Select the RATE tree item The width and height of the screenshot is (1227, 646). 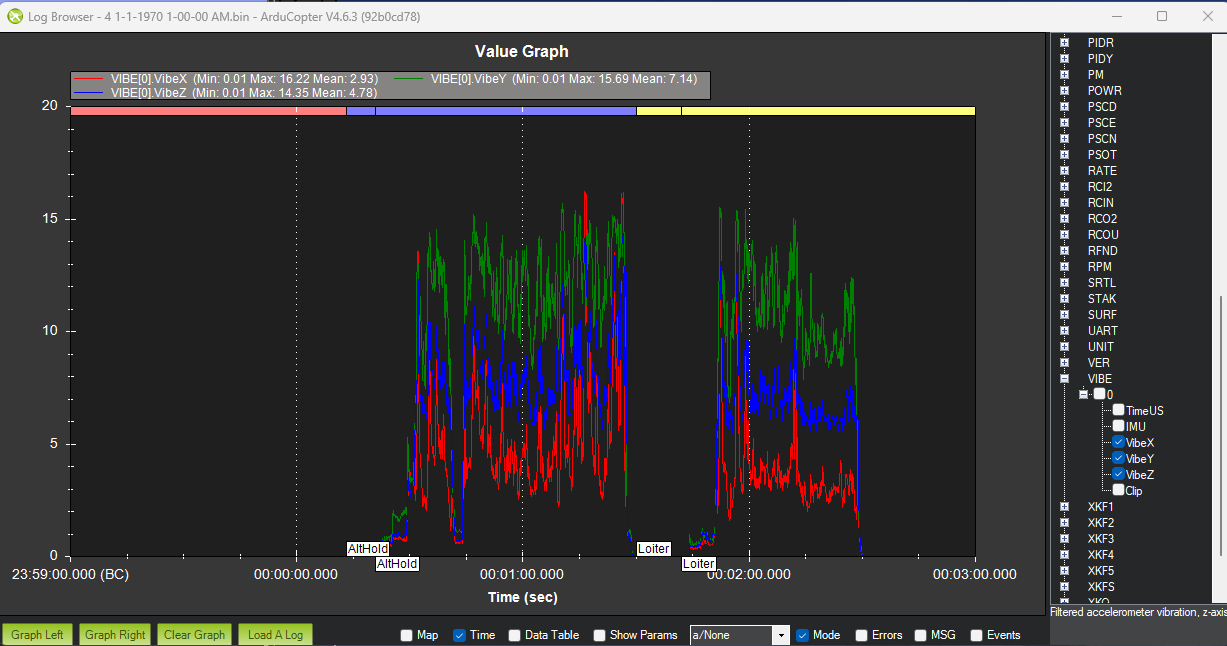[1102, 171]
